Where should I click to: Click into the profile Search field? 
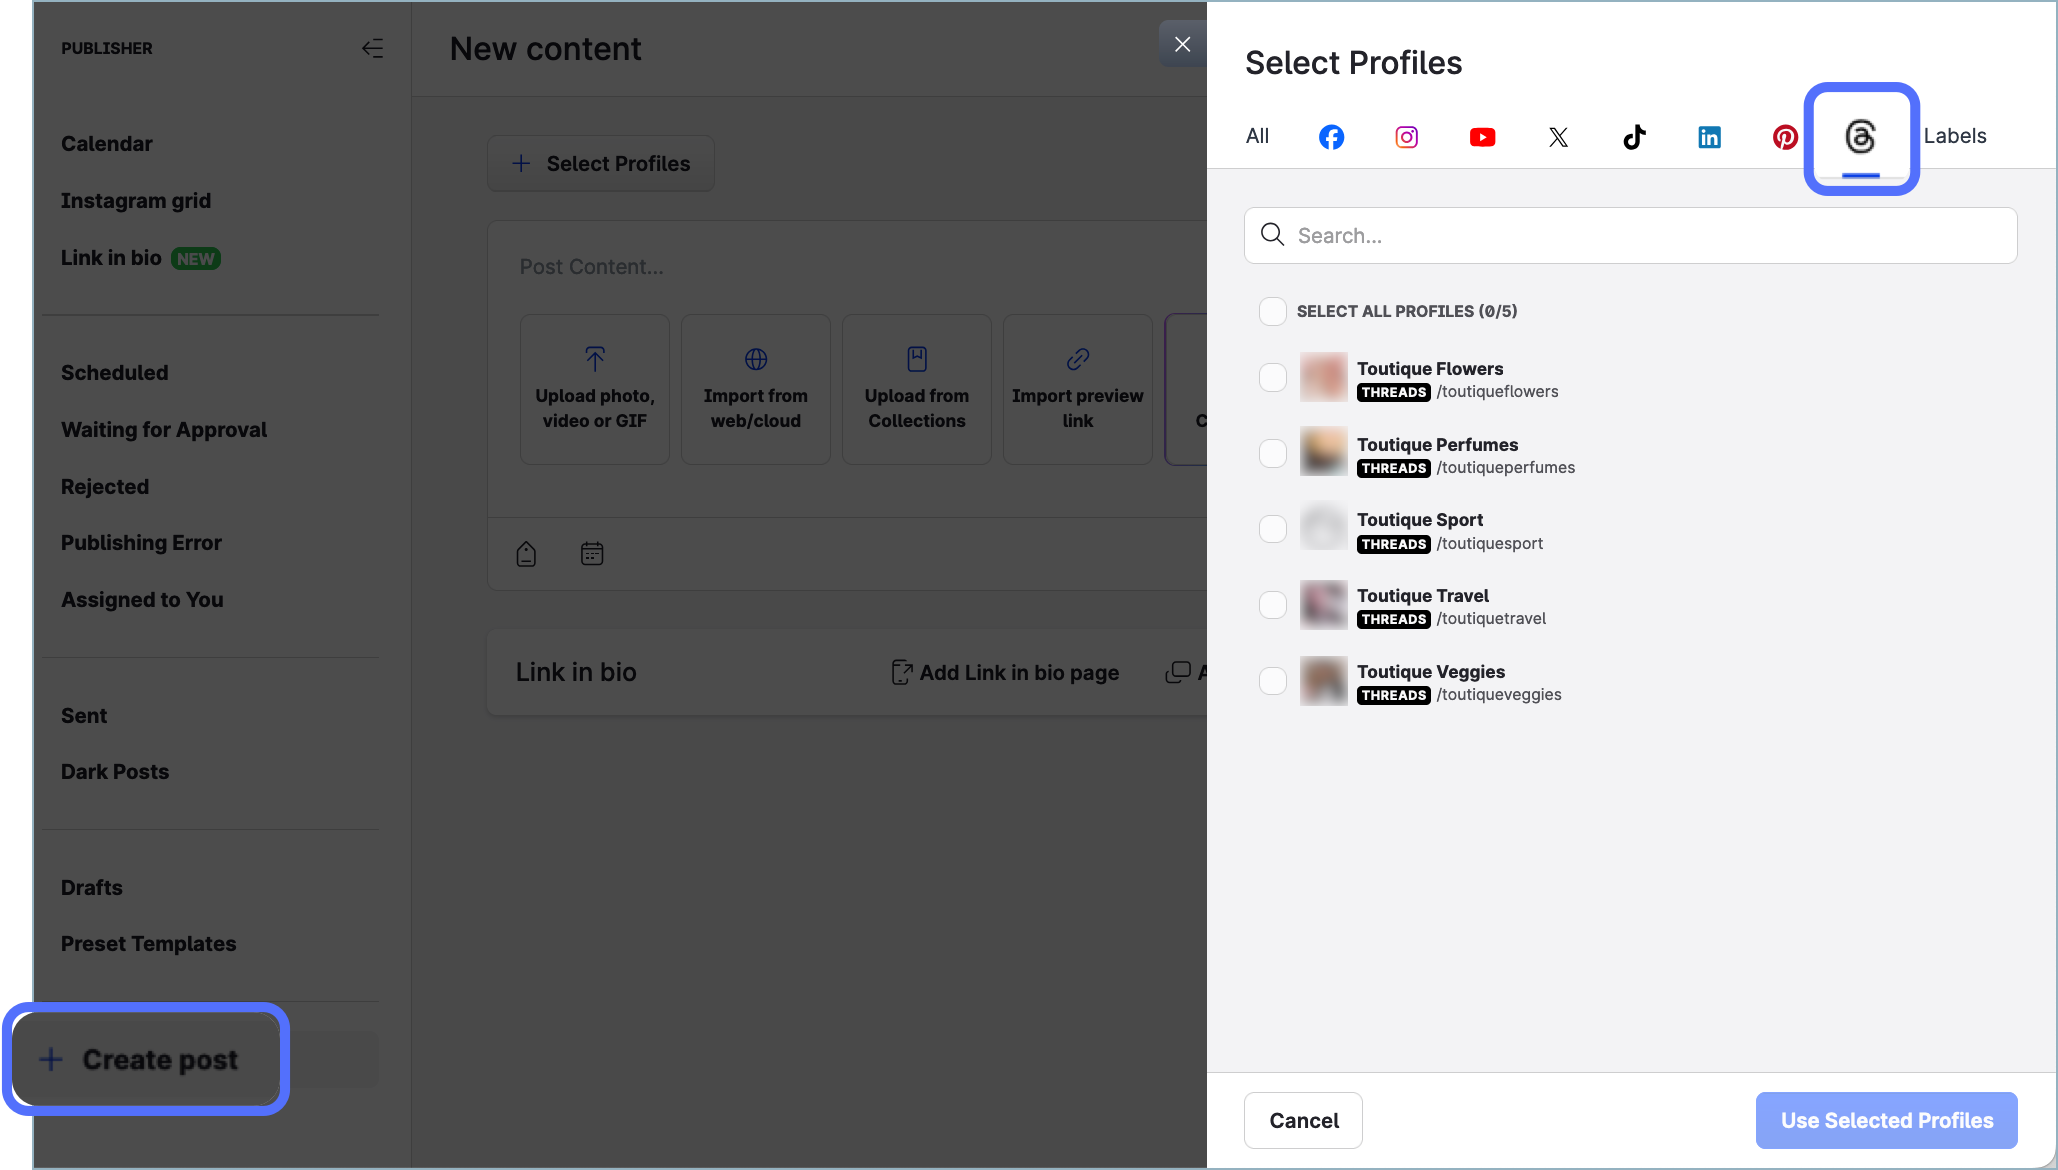click(1630, 236)
